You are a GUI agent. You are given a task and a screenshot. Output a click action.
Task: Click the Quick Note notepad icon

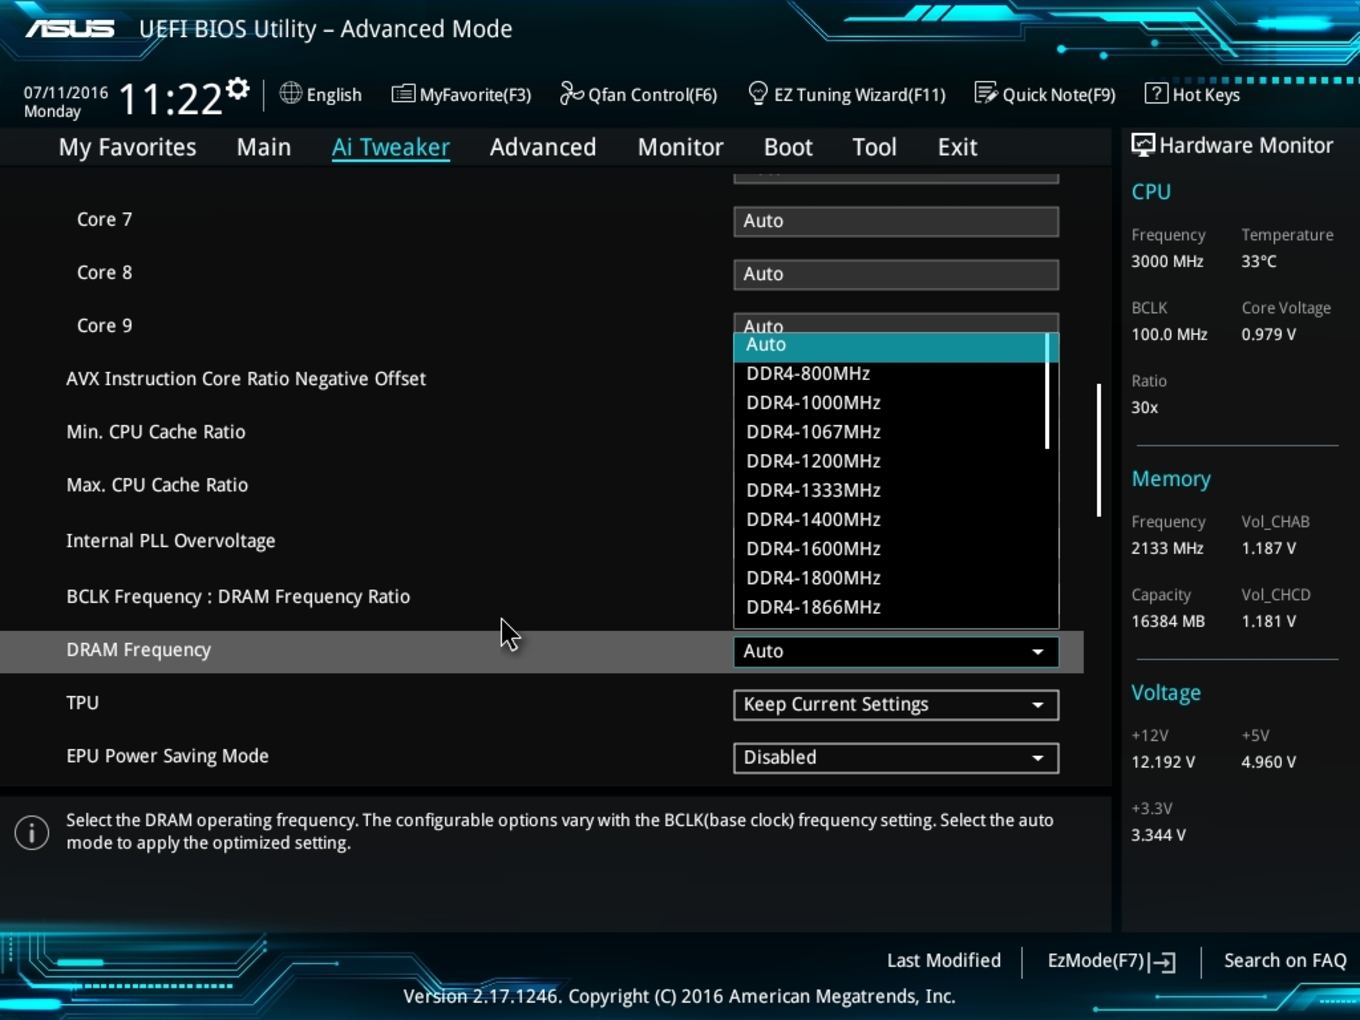pos(985,93)
